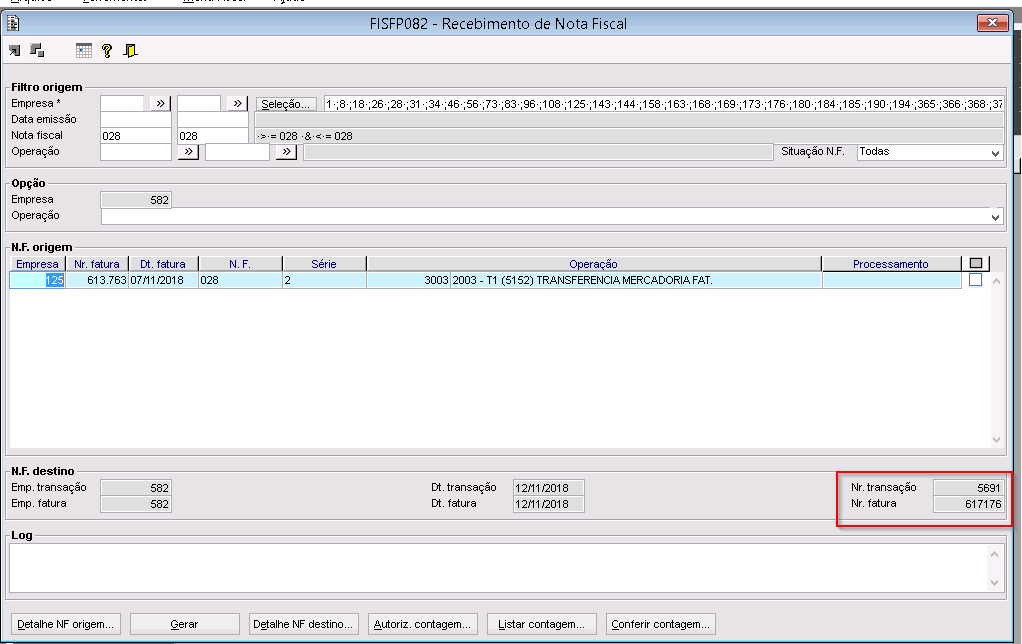Click the Processamento column header

click(891, 264)
